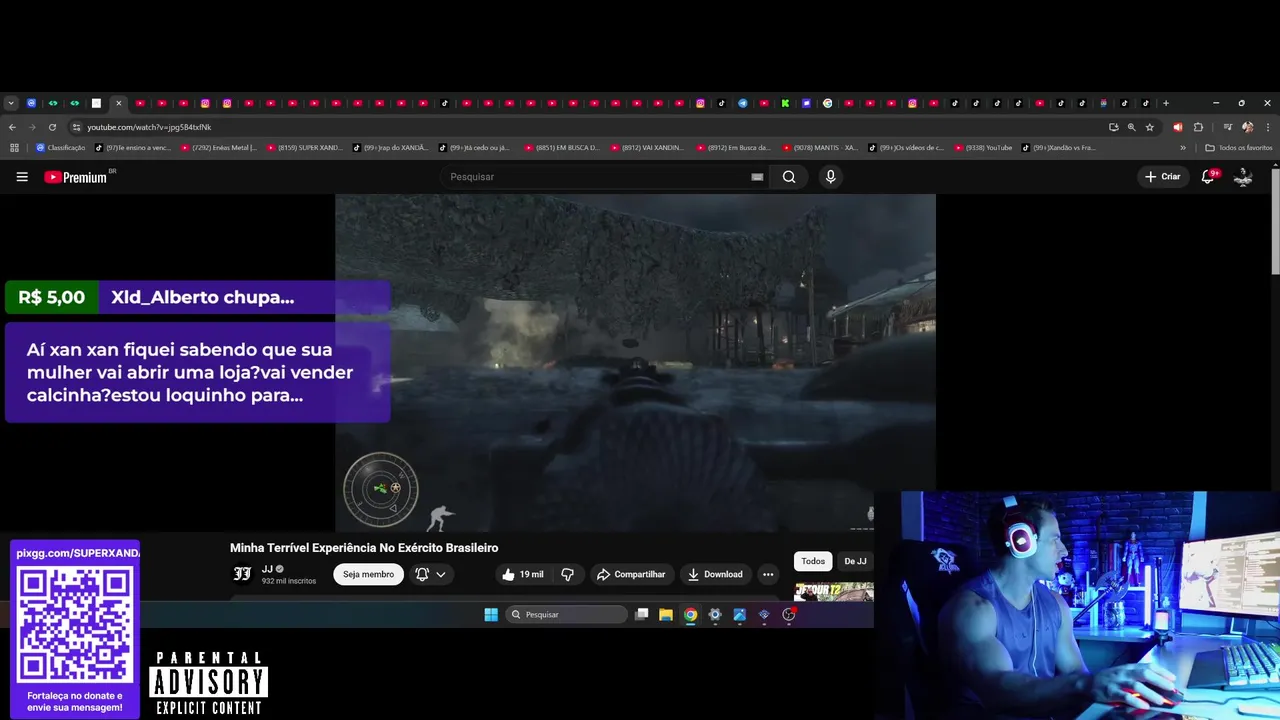Like the video showing 19 mil

click(x=523, y=574)
